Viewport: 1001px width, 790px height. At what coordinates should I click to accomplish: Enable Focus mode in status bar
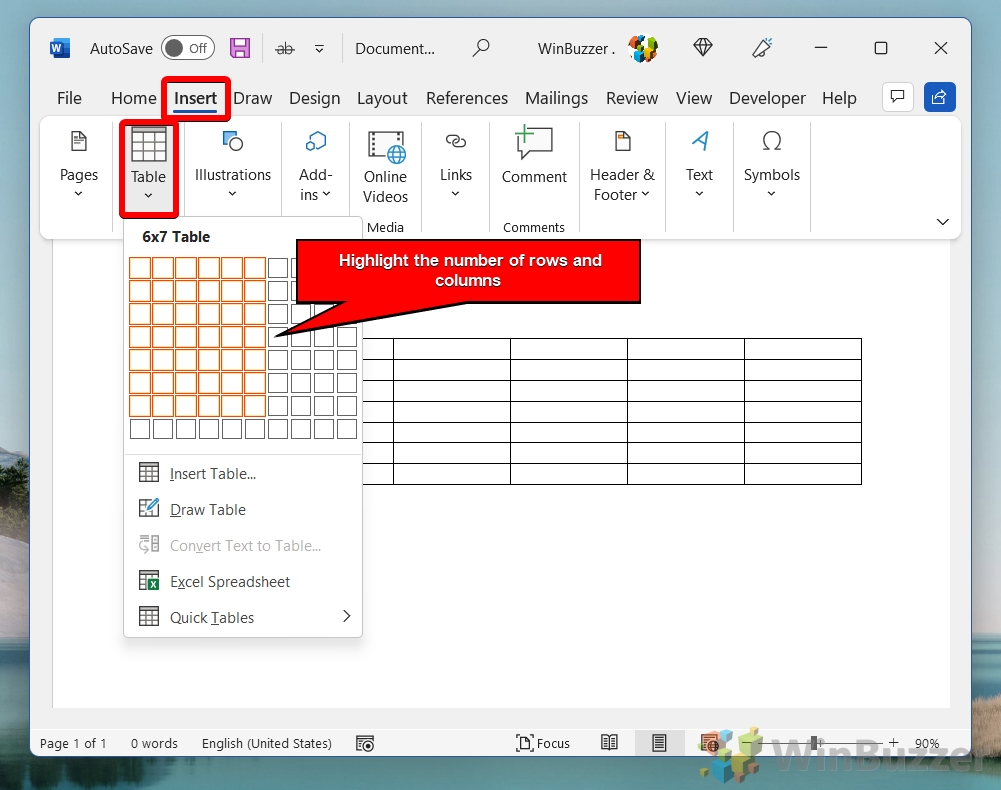543,743
